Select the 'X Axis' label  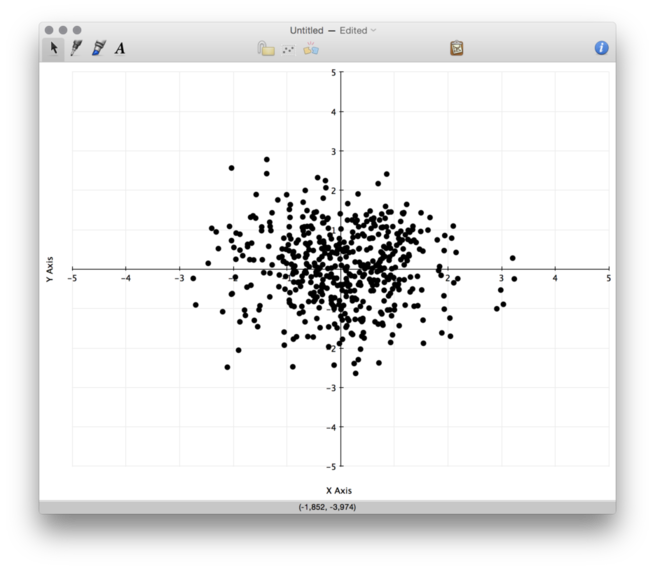tap(339, 491)
